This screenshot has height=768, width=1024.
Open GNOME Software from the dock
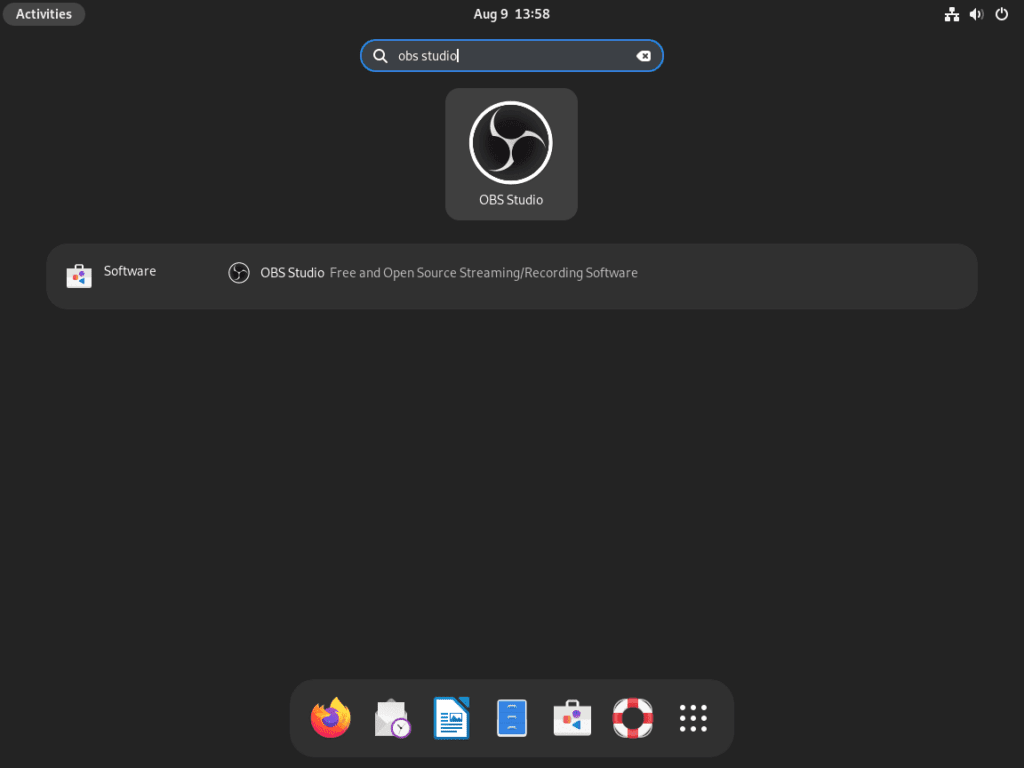571,717
